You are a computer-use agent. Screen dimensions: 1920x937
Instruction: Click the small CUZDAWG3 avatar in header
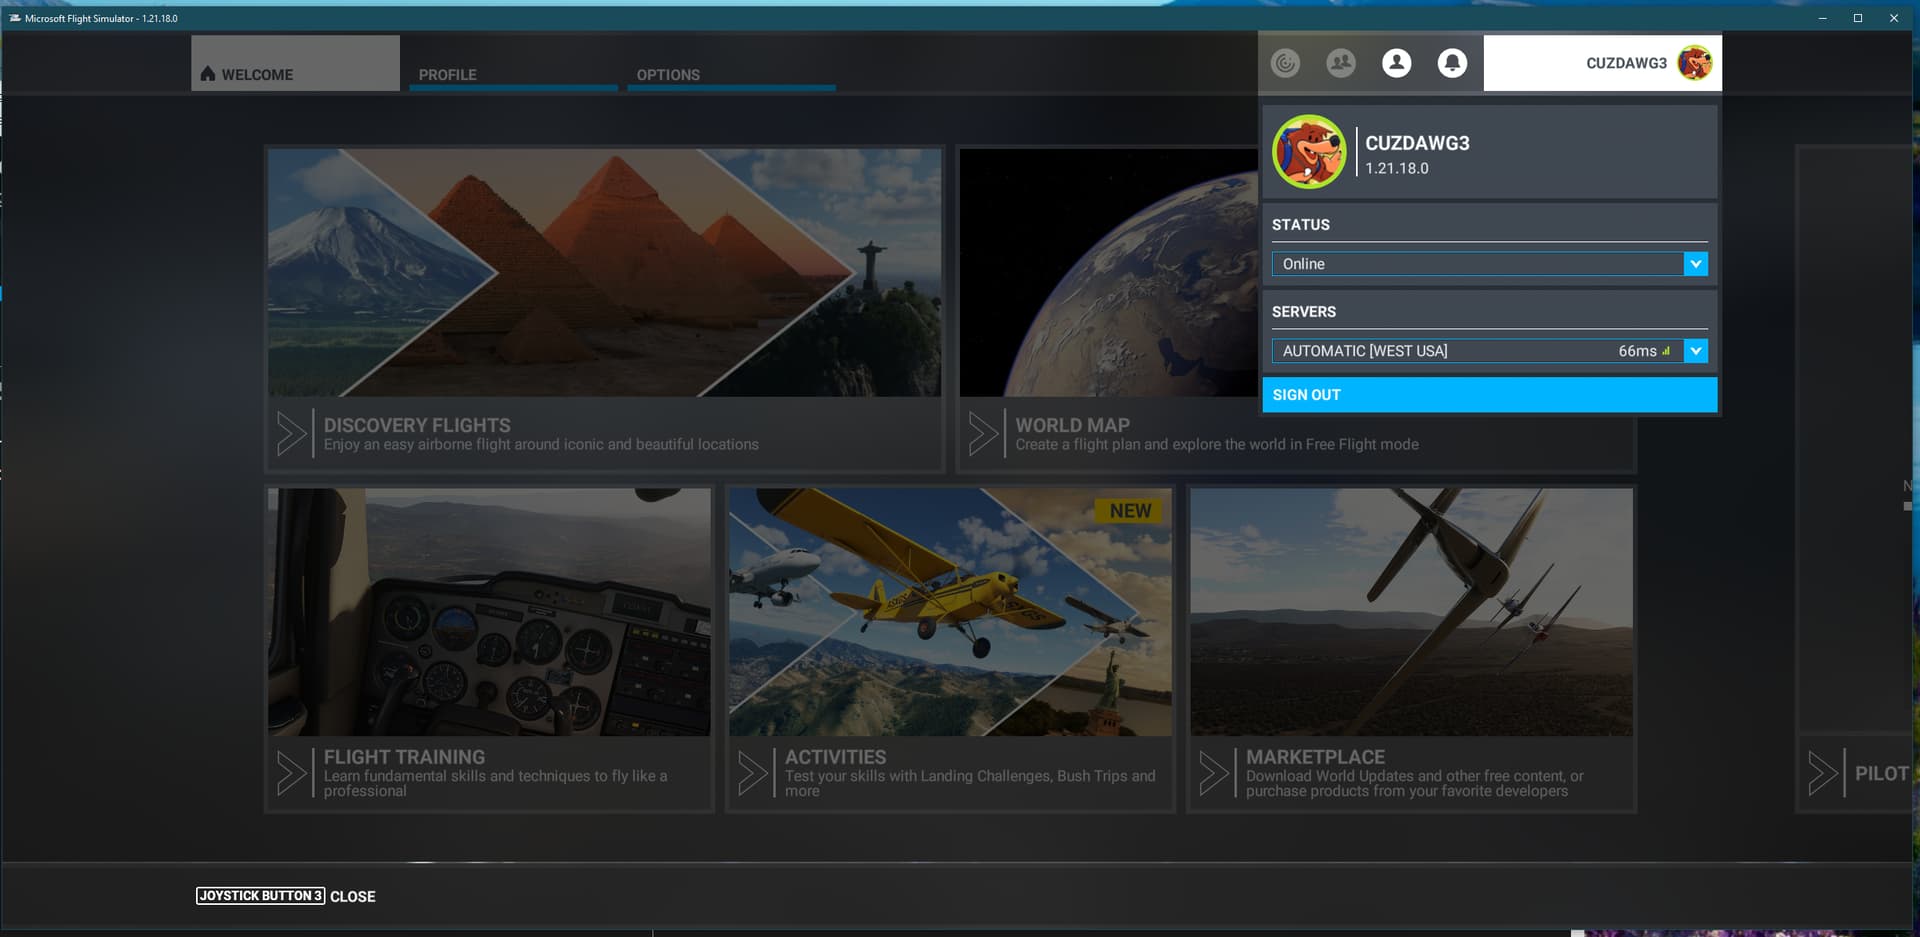1694,63
